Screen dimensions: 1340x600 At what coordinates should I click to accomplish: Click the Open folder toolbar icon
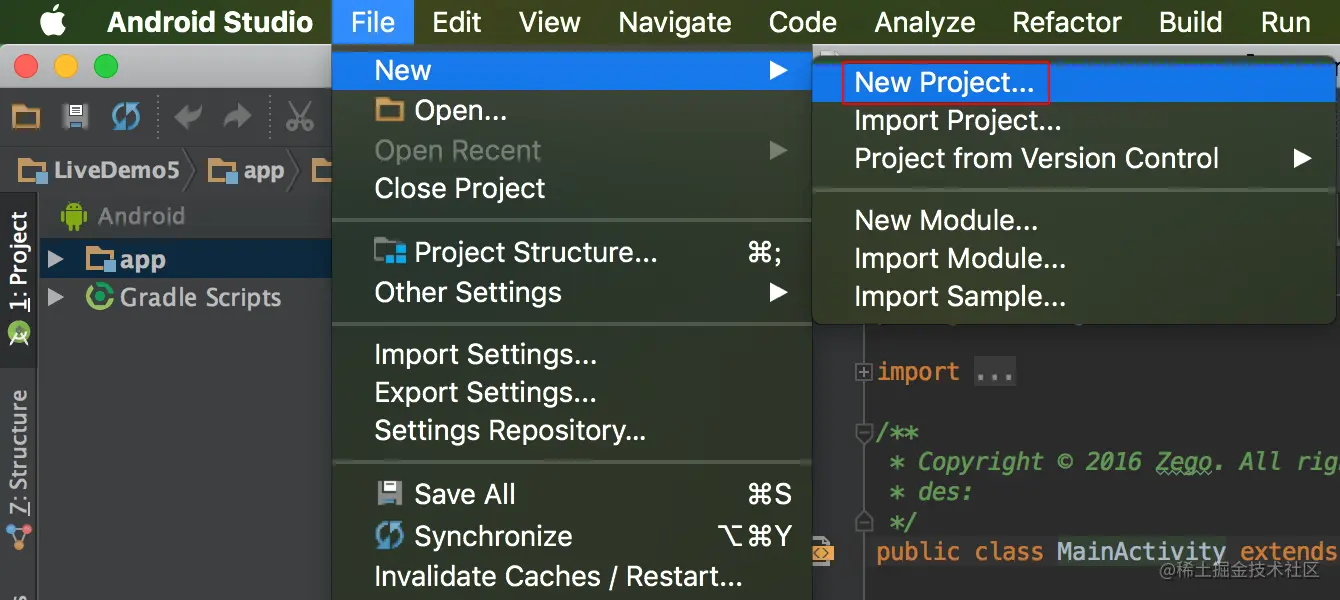26,117
